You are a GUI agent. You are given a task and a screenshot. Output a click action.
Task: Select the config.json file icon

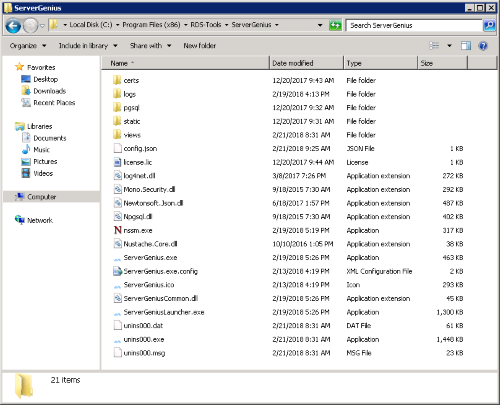117,148
